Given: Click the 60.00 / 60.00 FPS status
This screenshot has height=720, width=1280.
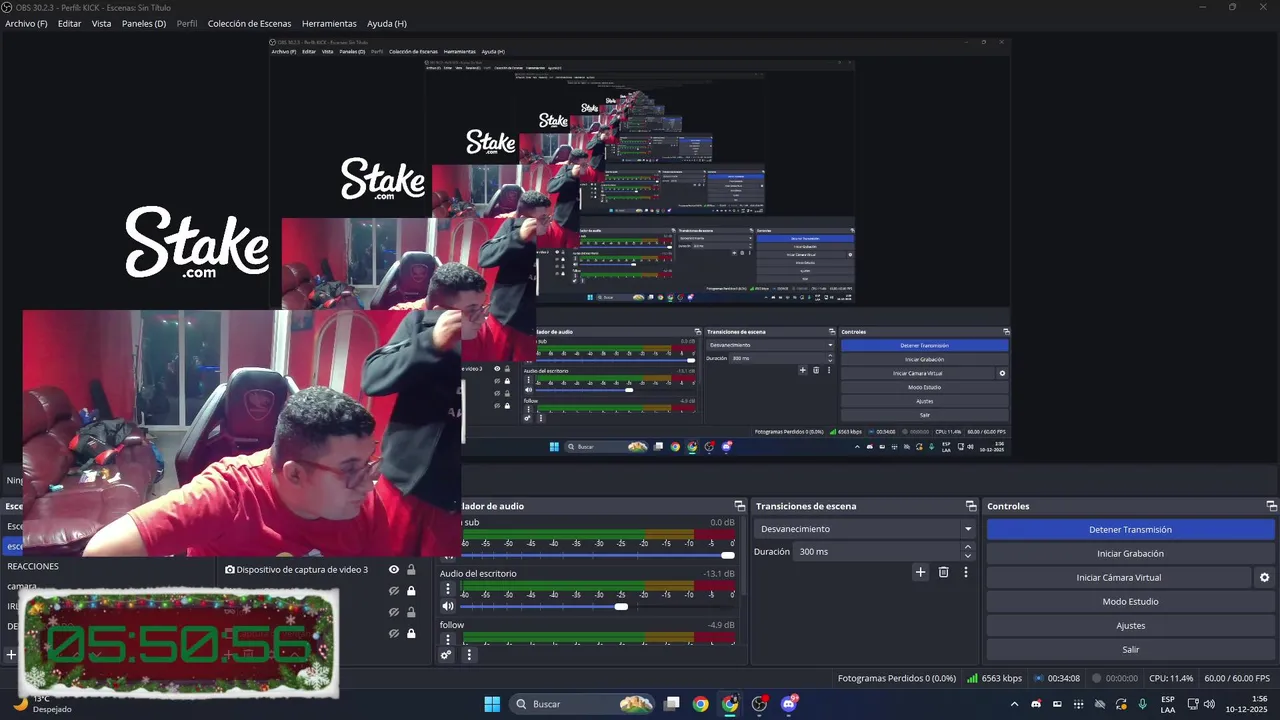Looking at the screenshot, I should pos(1237,678).
